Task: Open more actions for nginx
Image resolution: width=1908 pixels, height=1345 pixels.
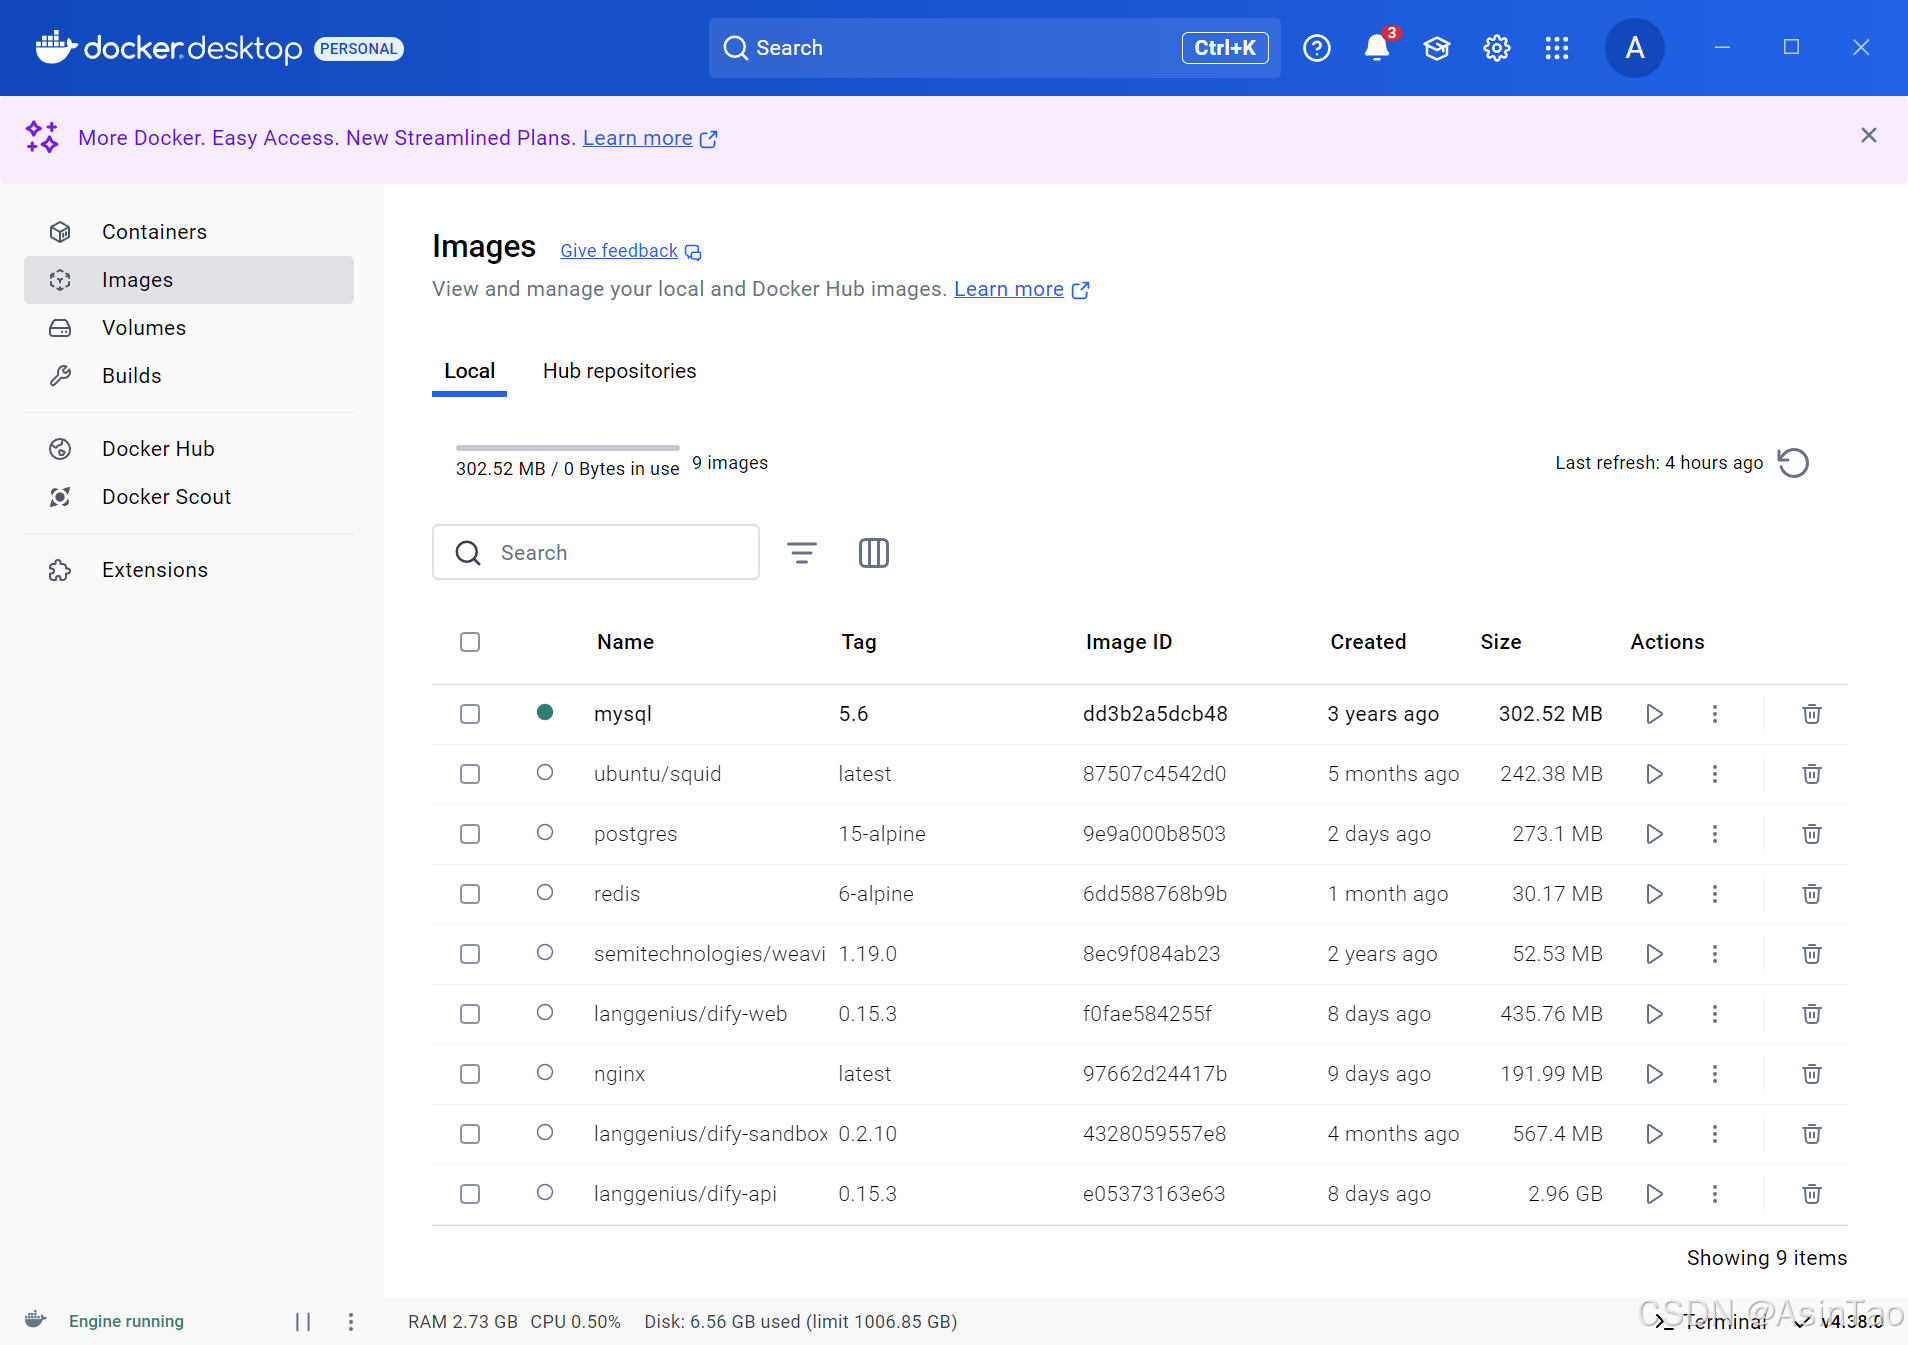Action: coord(1715,1074)
